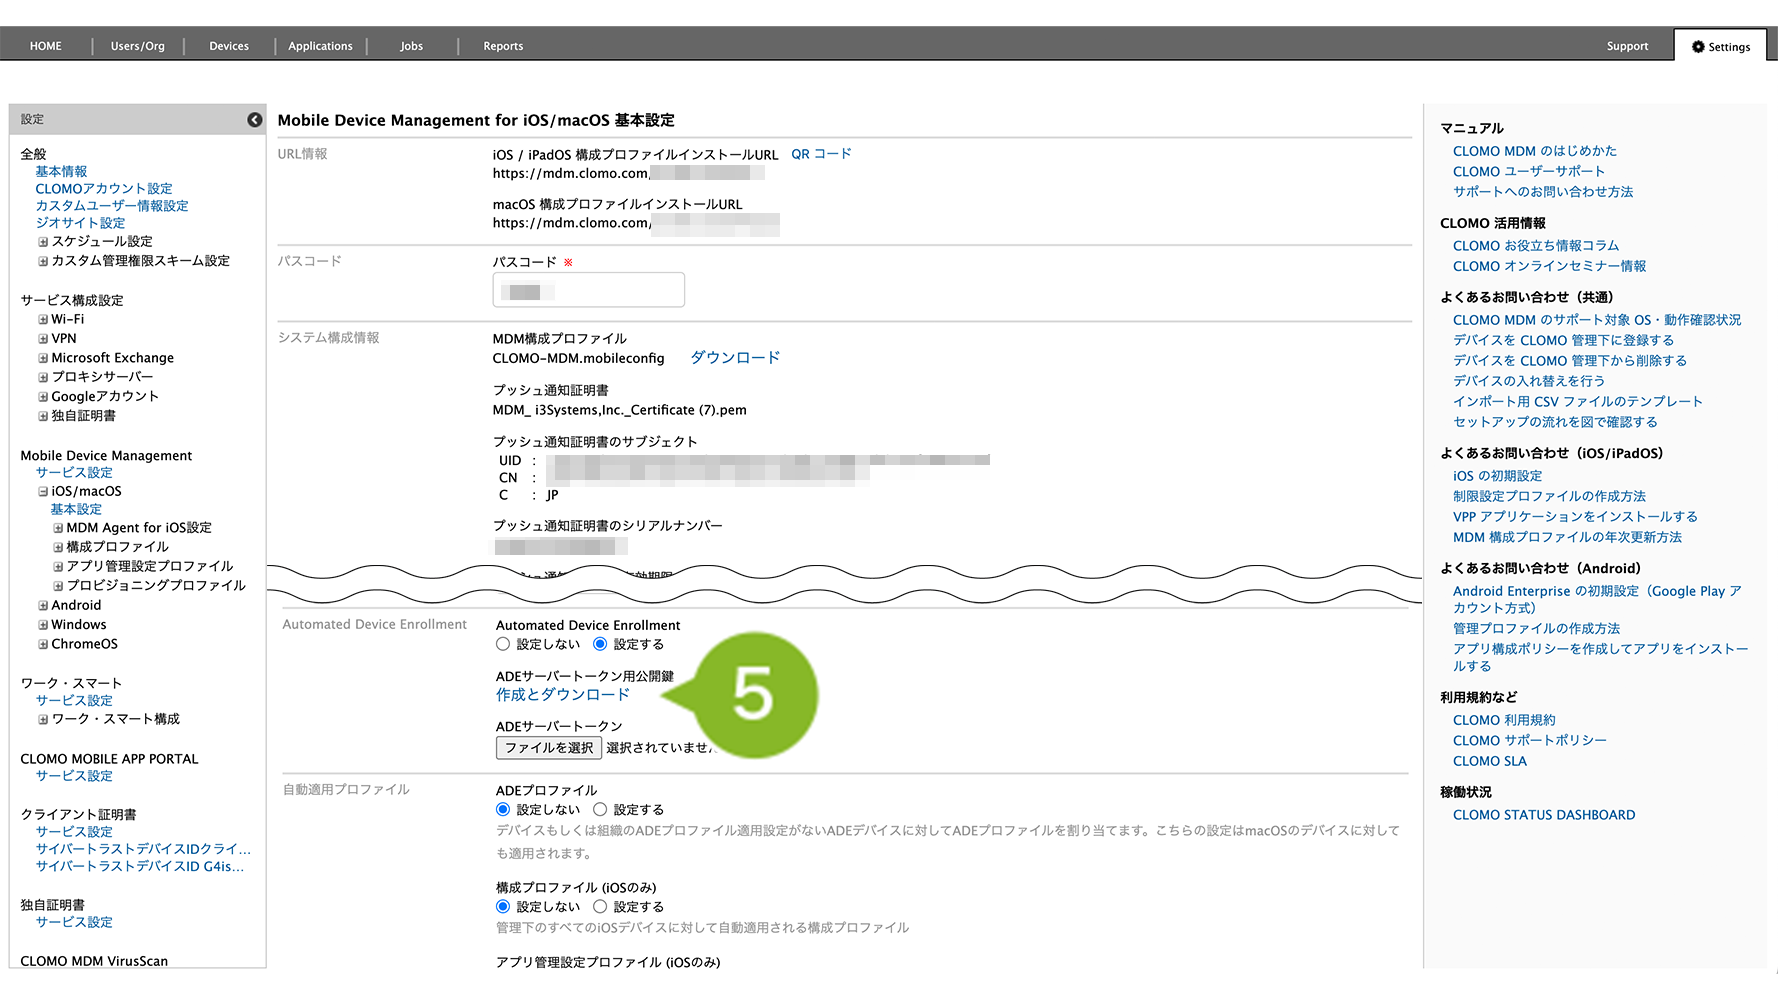Open サポートへのお問い合わせ方法 link

[1543, 192]
